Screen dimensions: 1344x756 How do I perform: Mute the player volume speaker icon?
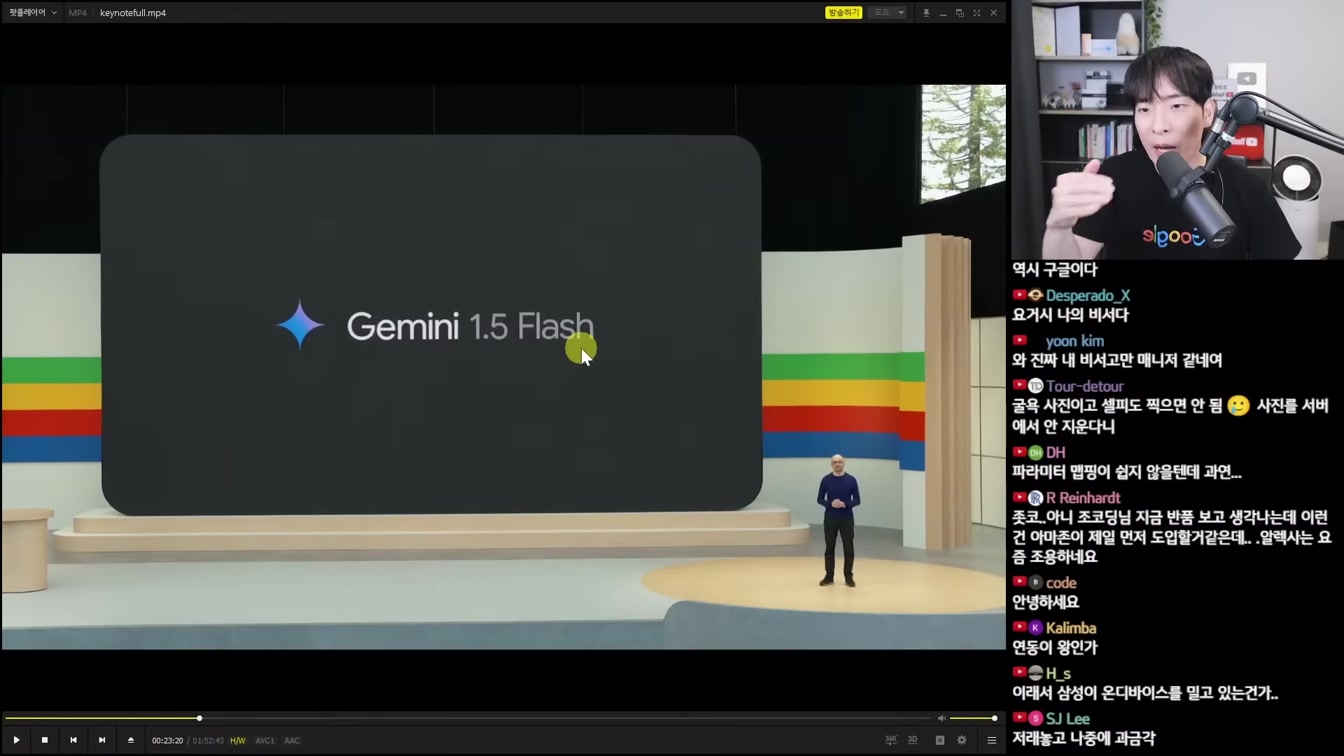(941, 718)
